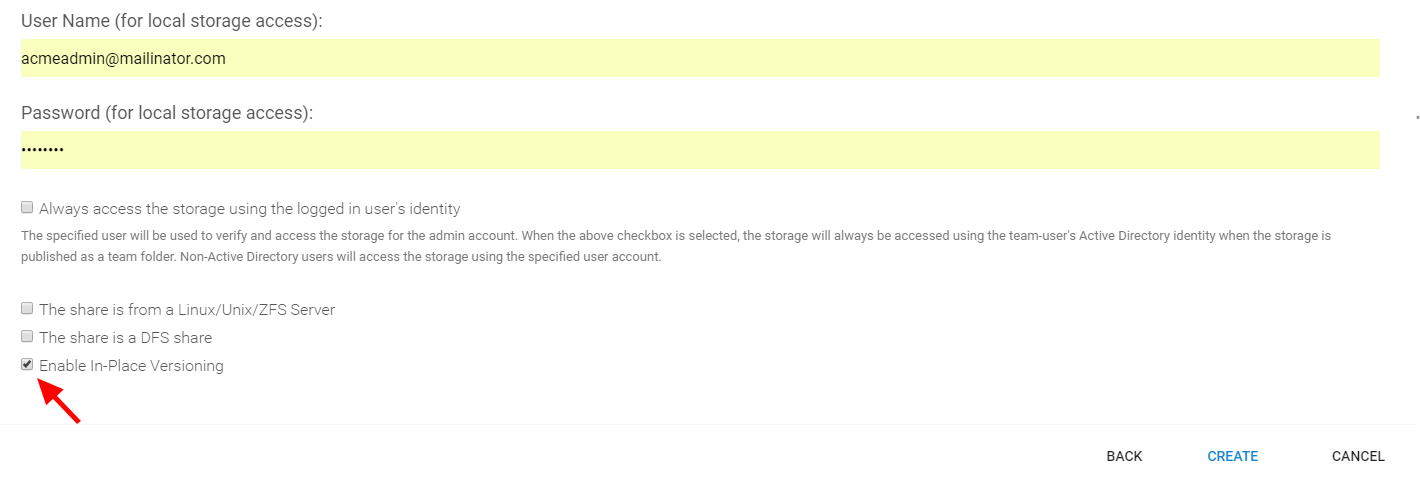Click the "User Name (for local storage access)" label
Image resolution: width=1420 pixels, height=481 pixels.
pos(172,21)
